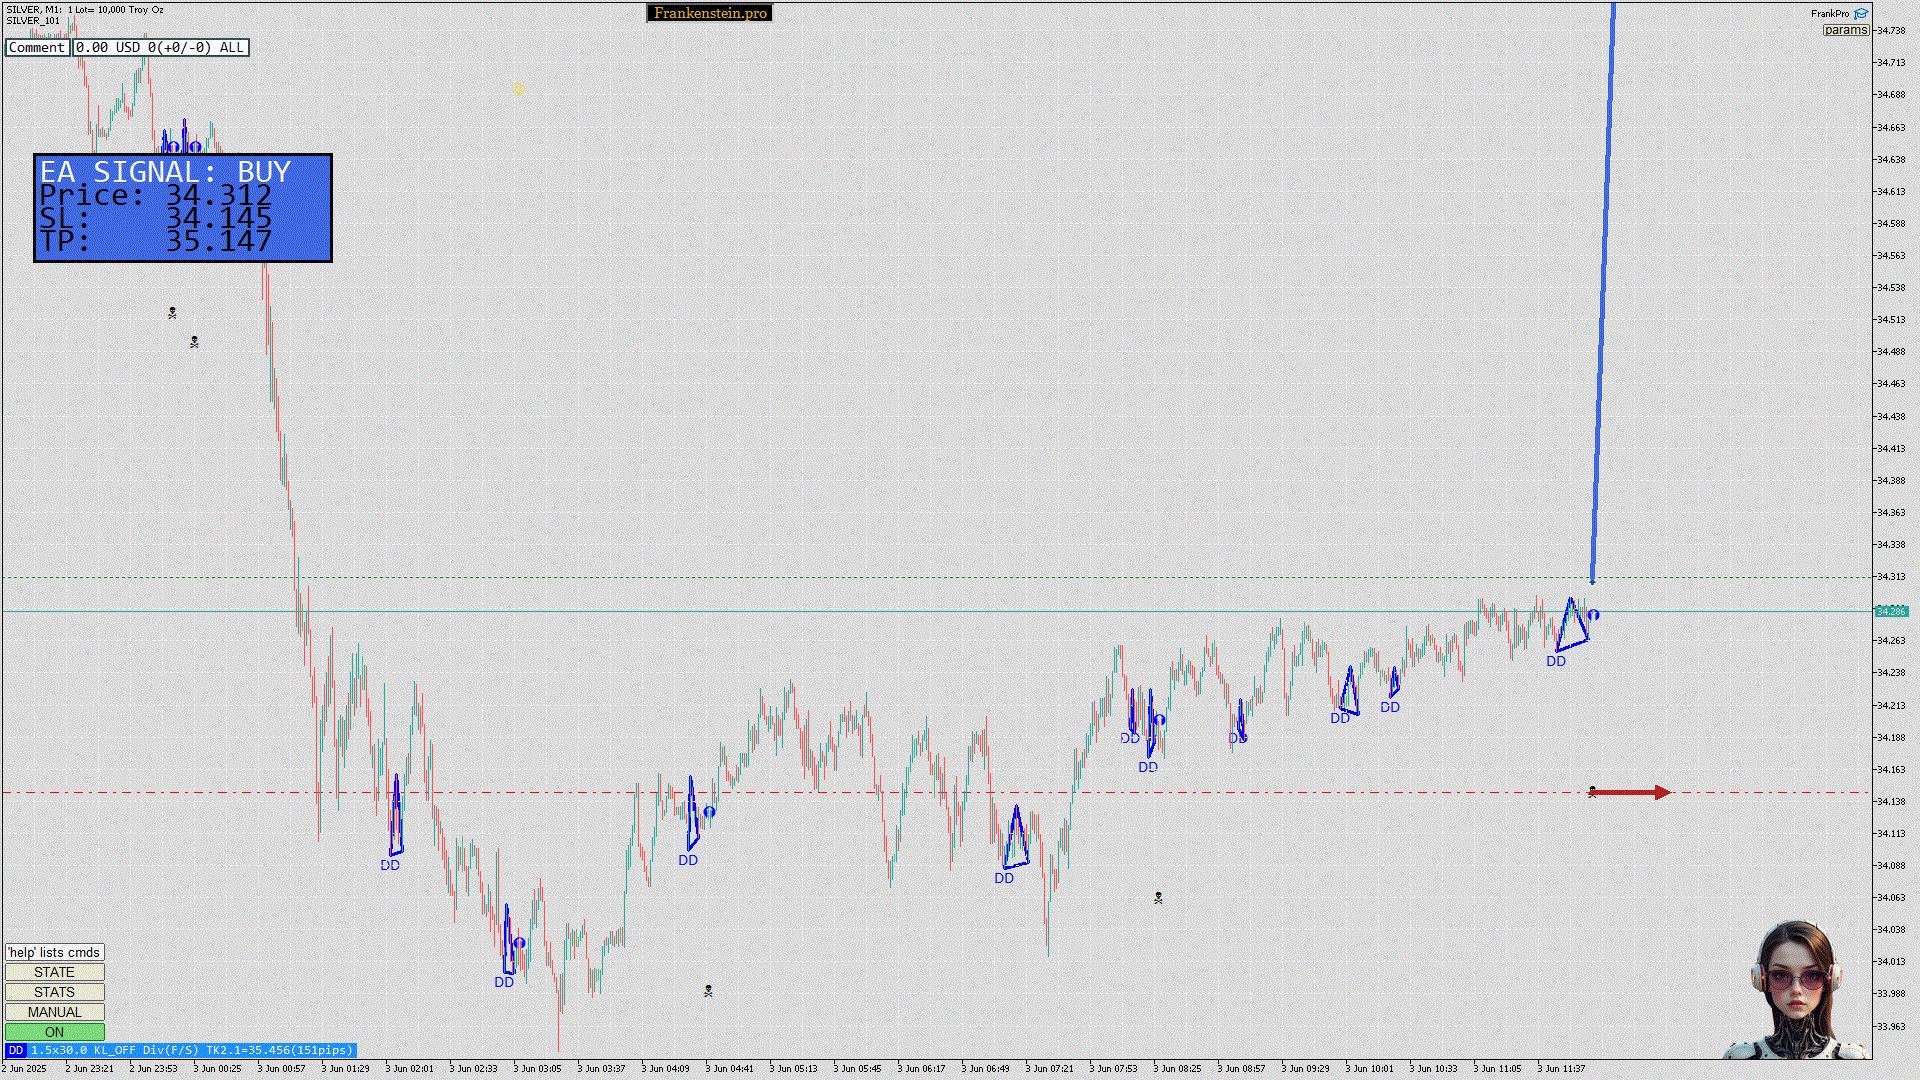The image size is (1920, 1080).
Task: Click the Comment label box
Action: point(37,47)
